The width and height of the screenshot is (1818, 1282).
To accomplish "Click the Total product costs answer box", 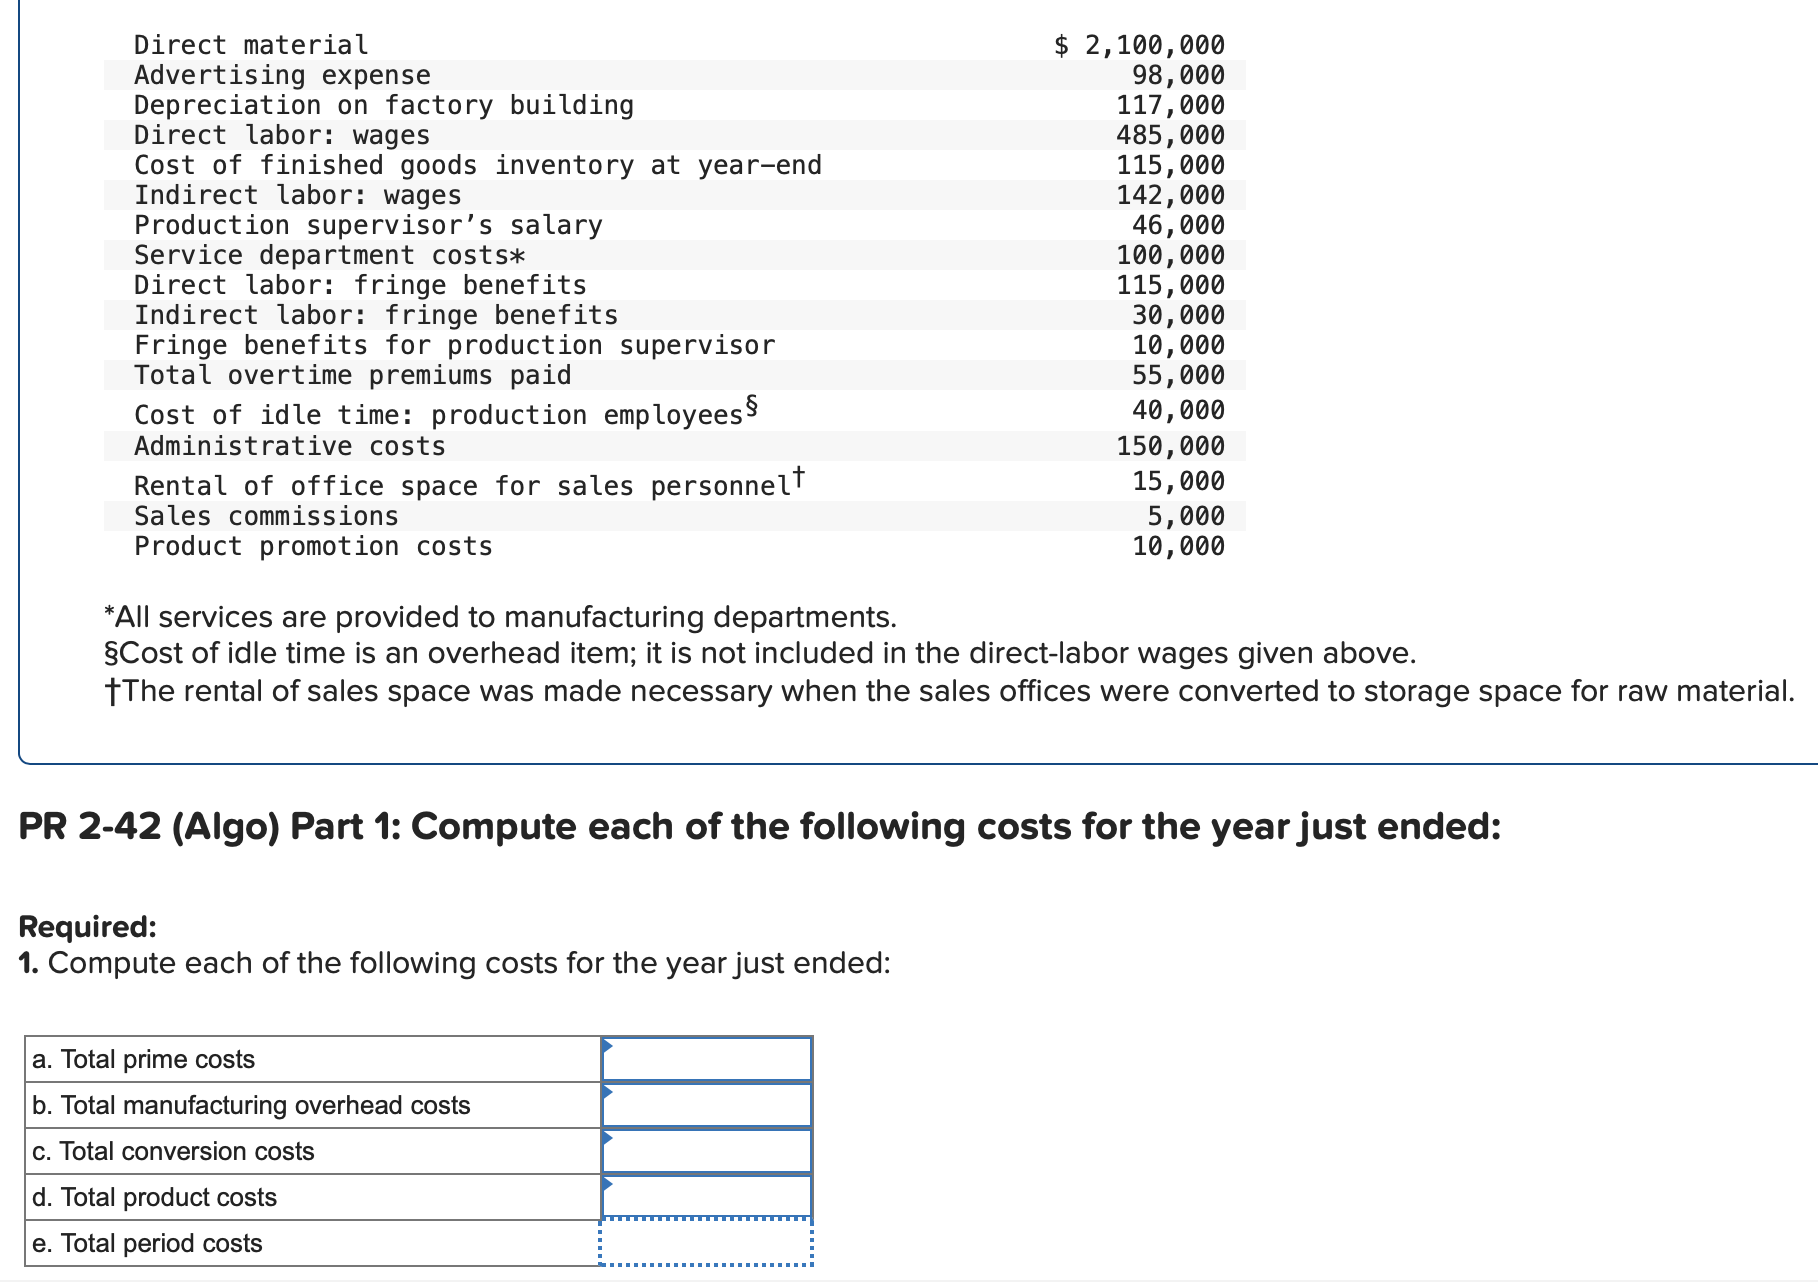I will tap(707, 1196).
